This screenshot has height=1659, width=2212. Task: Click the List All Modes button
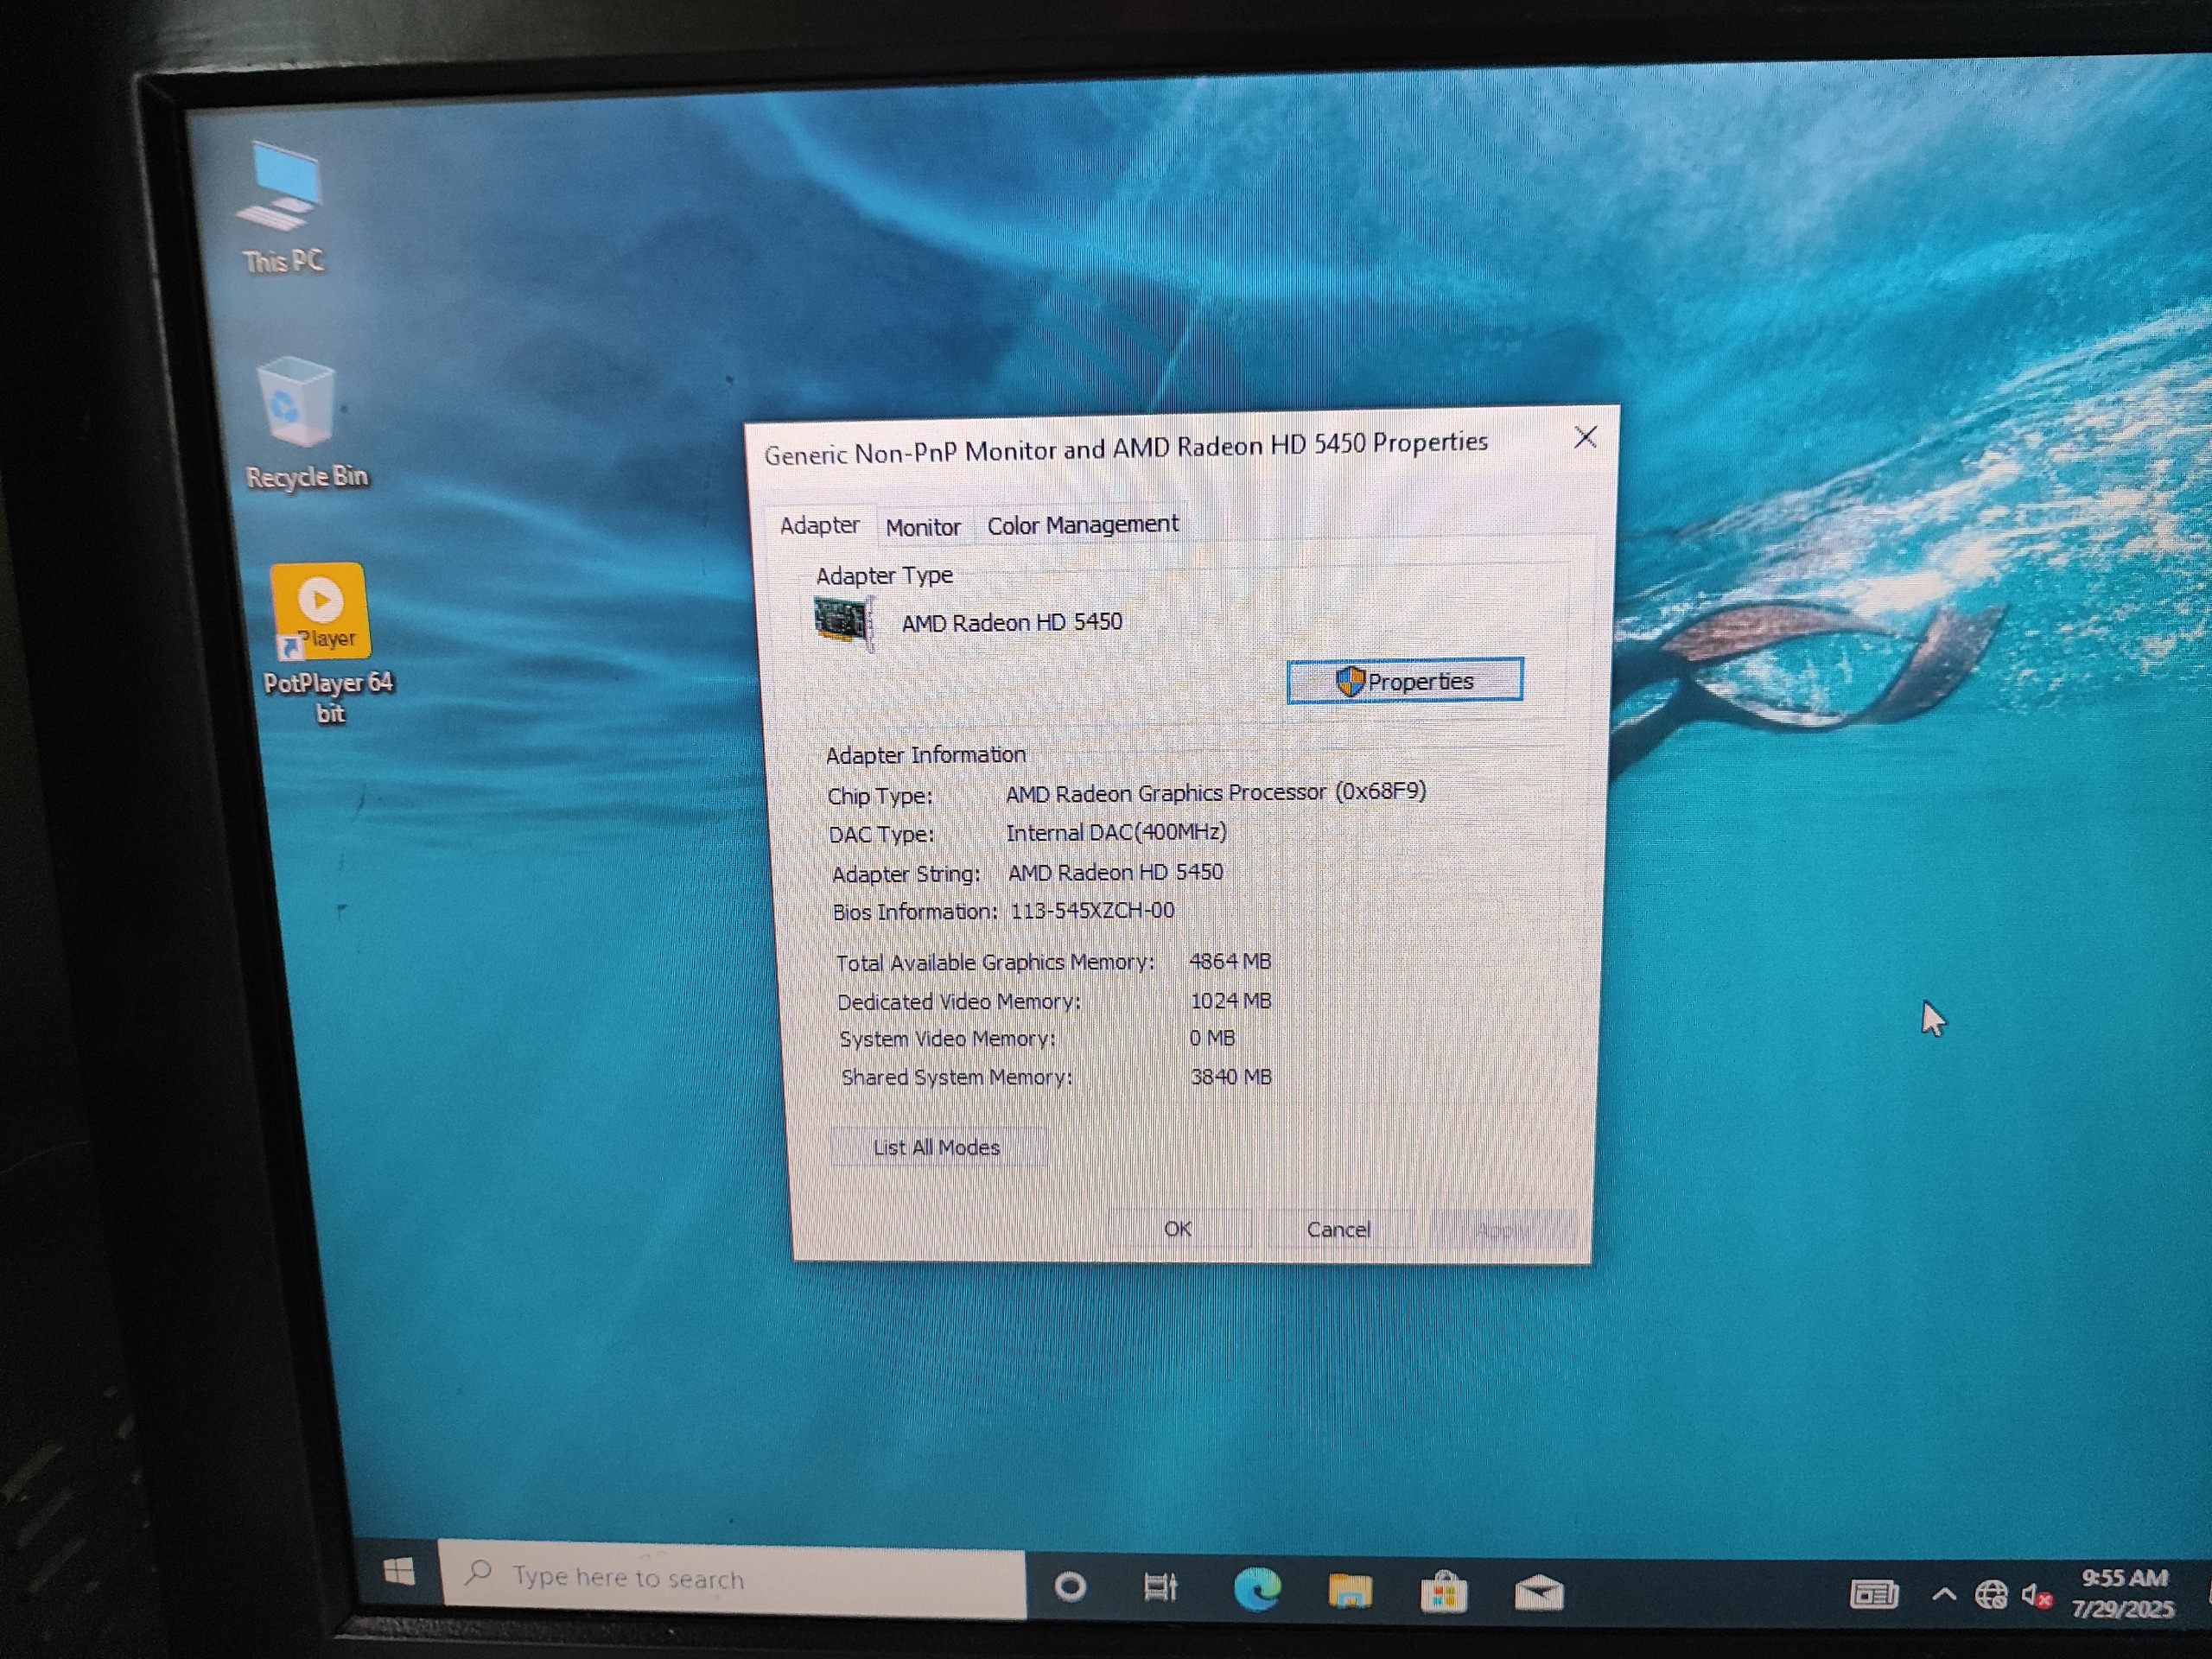click(937, 1148)
